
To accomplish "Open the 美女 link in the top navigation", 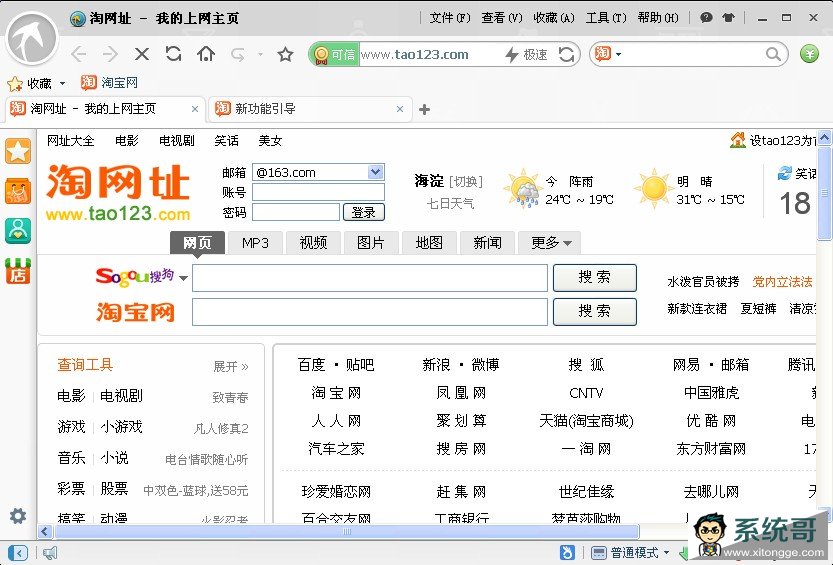I will click(x=270, y=141).
